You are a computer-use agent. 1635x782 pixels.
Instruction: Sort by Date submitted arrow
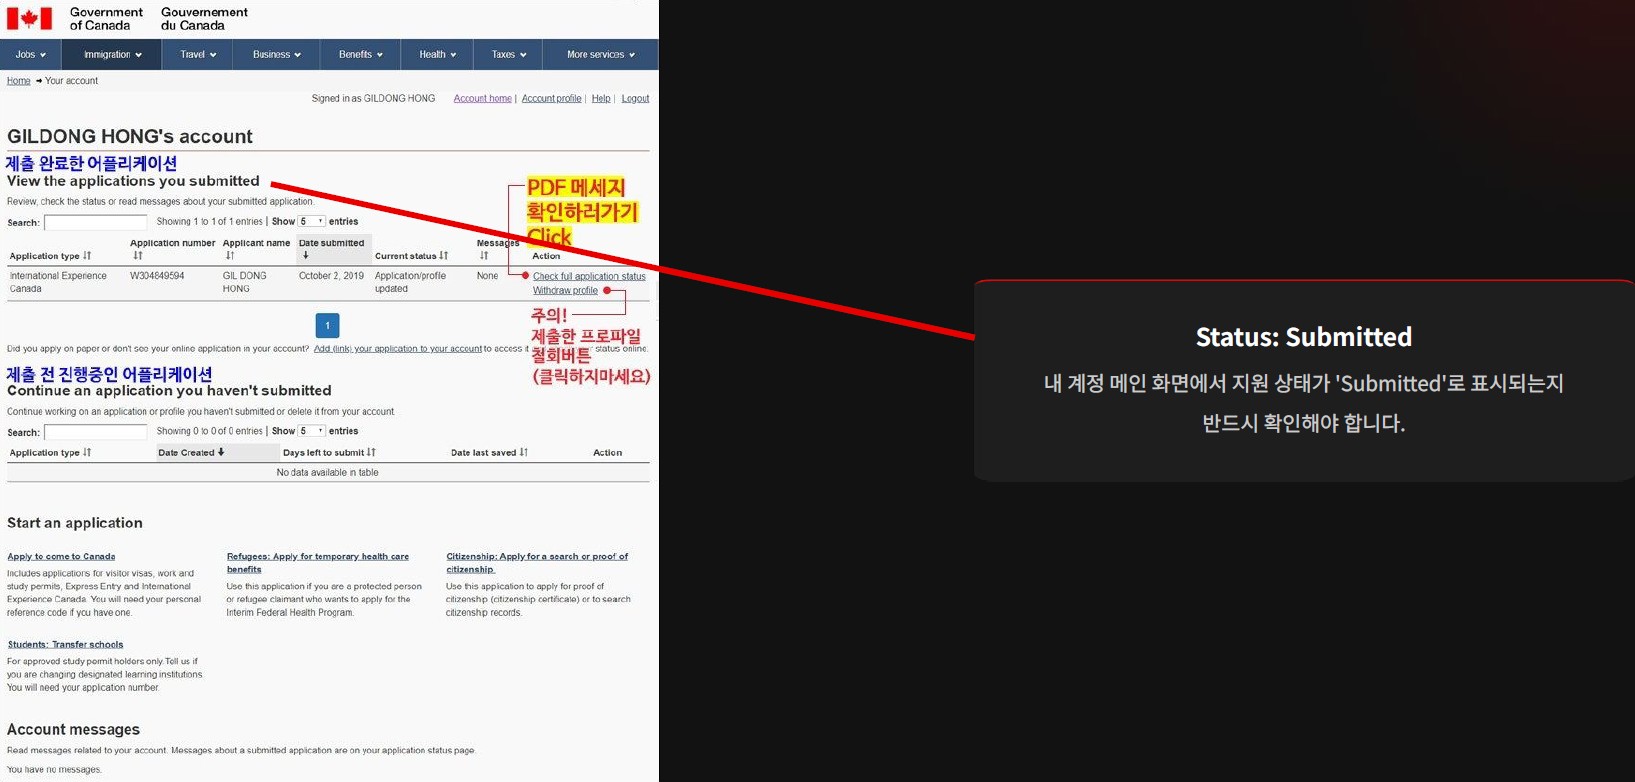305,256
